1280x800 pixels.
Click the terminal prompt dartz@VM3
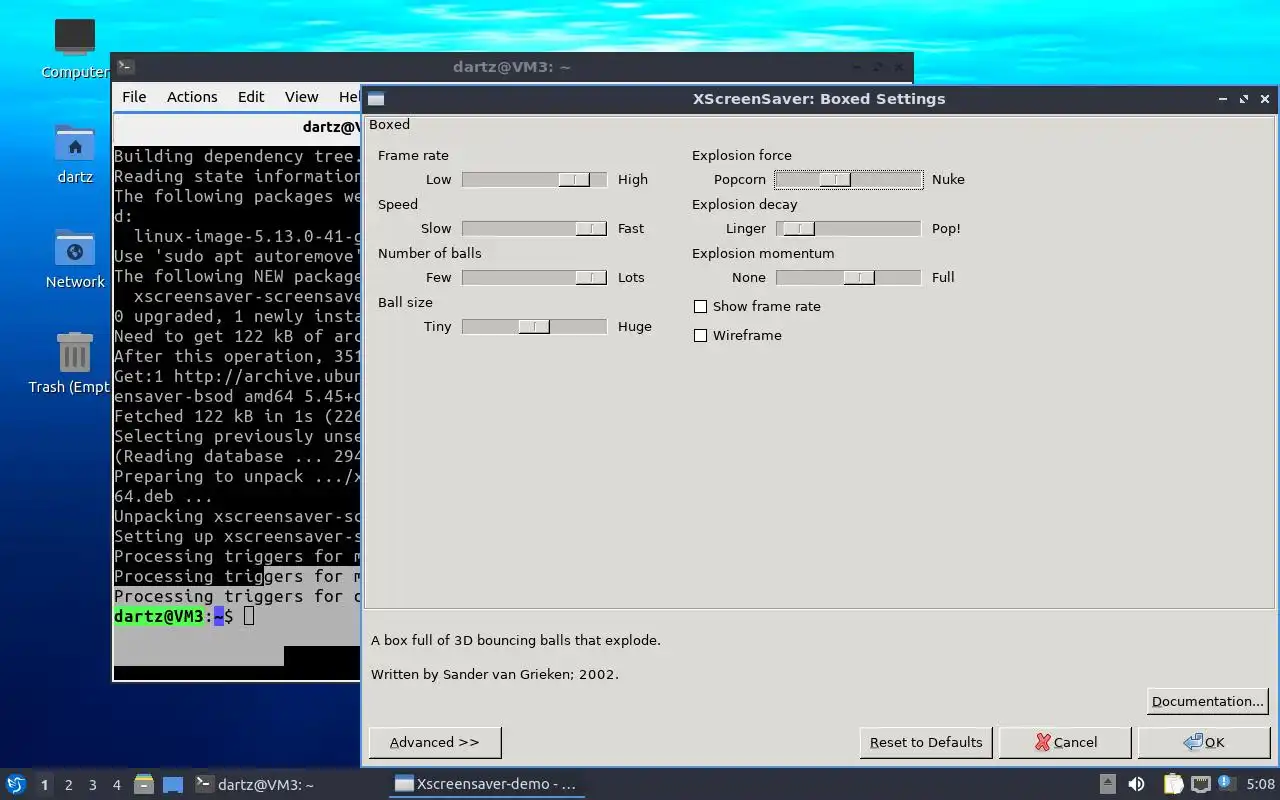pos(159,616)
